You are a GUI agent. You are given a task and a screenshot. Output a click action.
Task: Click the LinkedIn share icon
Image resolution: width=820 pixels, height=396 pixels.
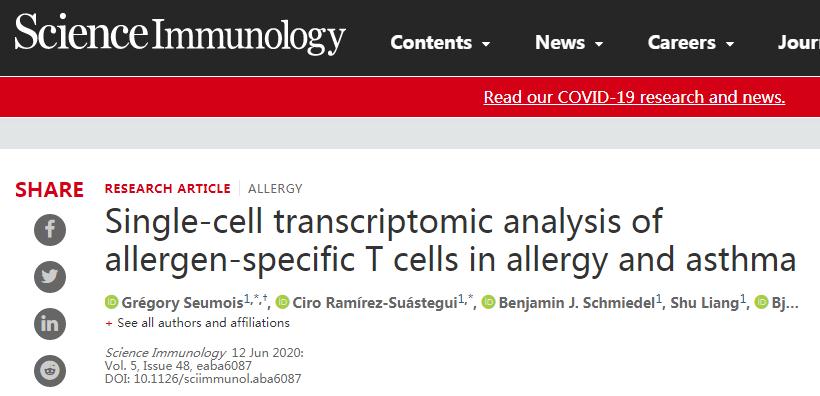click(x=50, y=324)
